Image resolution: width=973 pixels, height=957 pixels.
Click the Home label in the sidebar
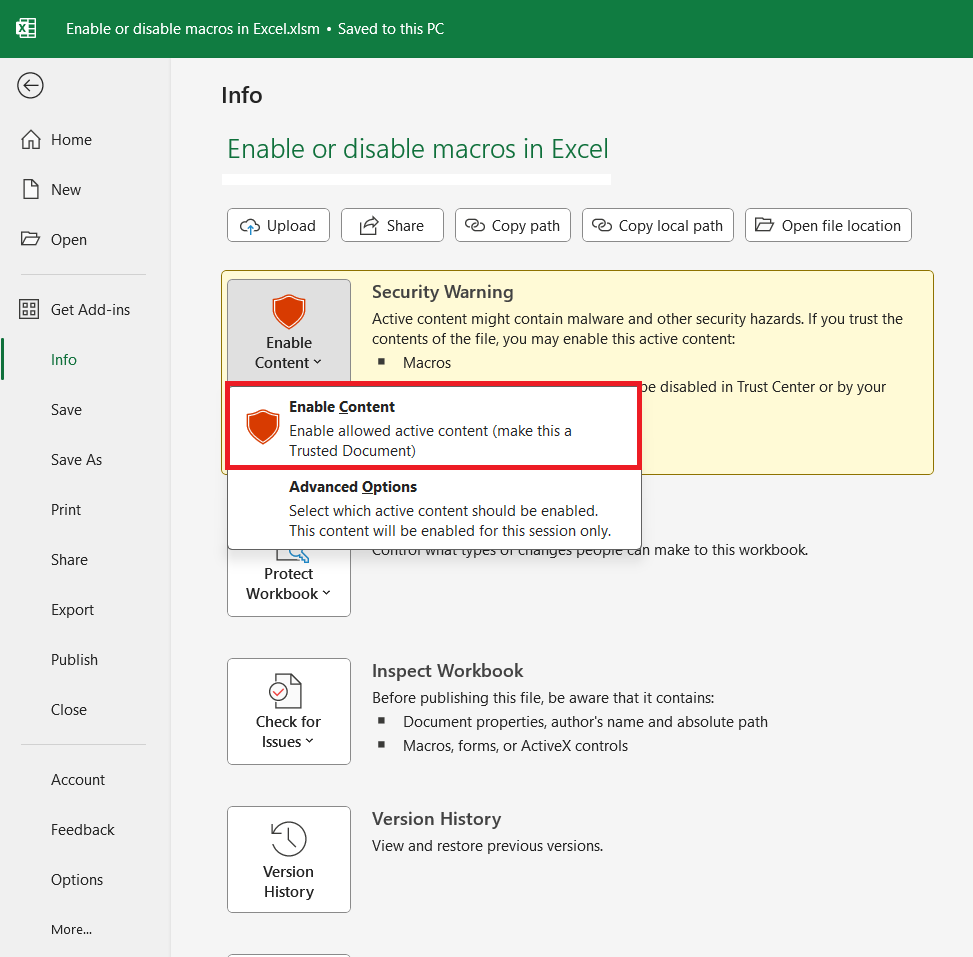[x=71, y=140]
